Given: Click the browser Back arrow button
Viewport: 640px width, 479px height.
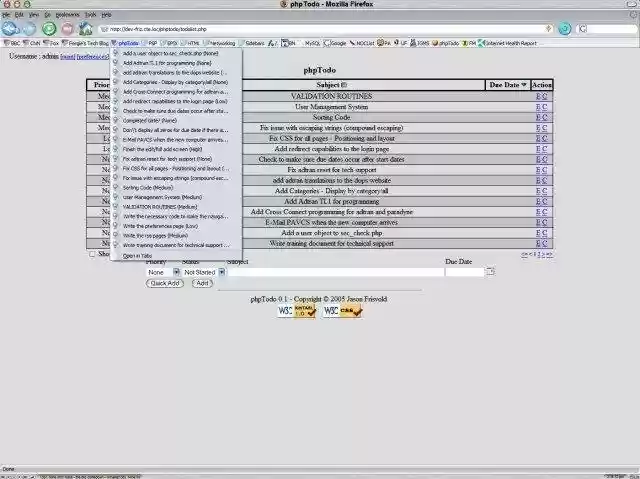Looking at the screenshot, I should pos(10,29).
